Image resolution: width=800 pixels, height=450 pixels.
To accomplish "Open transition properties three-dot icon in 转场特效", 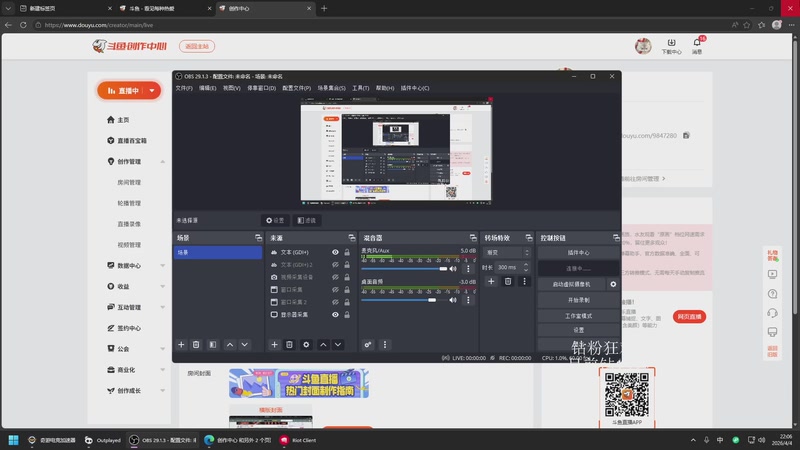I will [x=524, y=281].
